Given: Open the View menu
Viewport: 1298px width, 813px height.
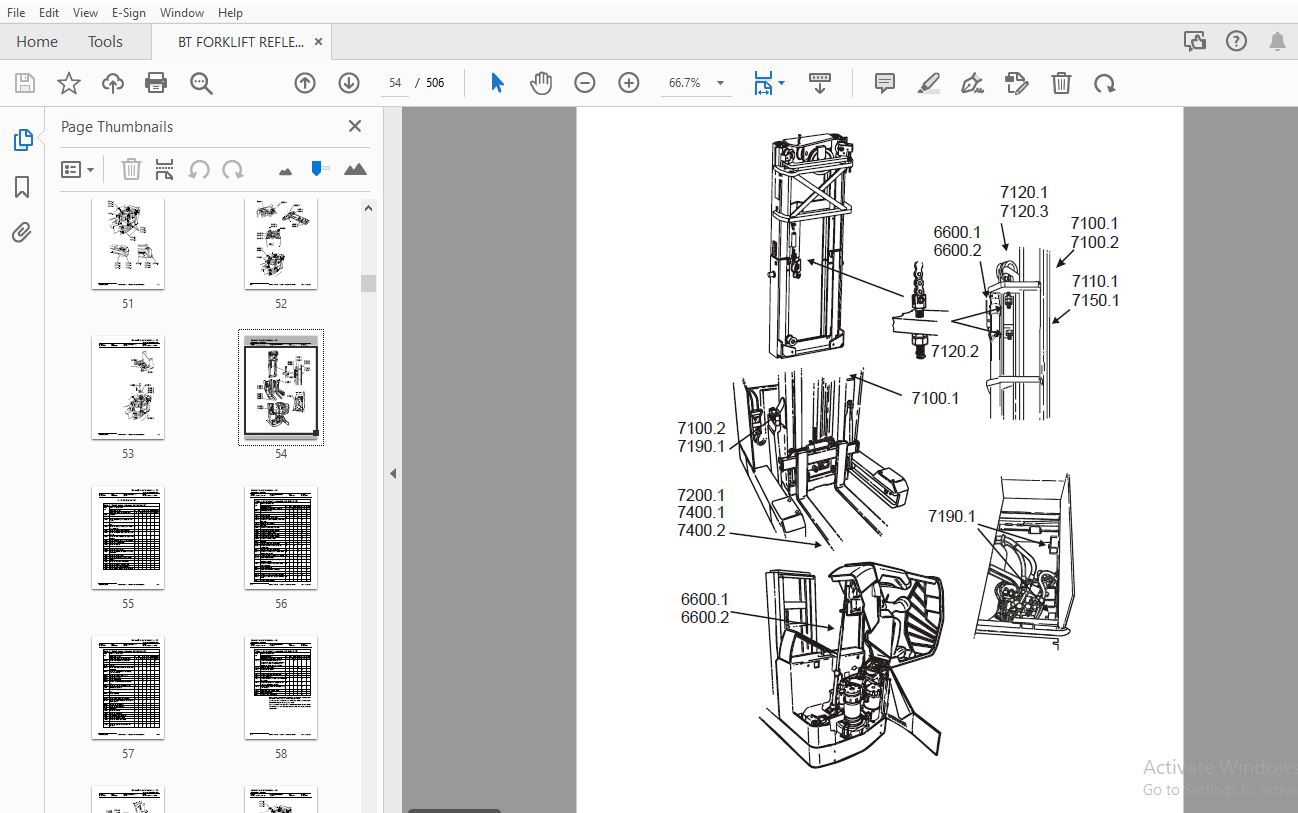Looking at the screenshot, I should pyautogui.click(x=86, y=13).
